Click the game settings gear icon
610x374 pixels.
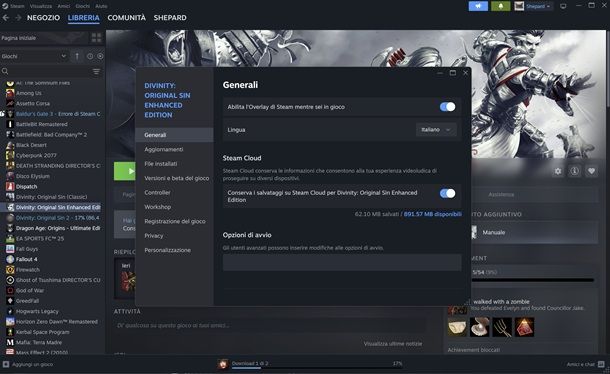pyautogui.click(x=558, y=171)
